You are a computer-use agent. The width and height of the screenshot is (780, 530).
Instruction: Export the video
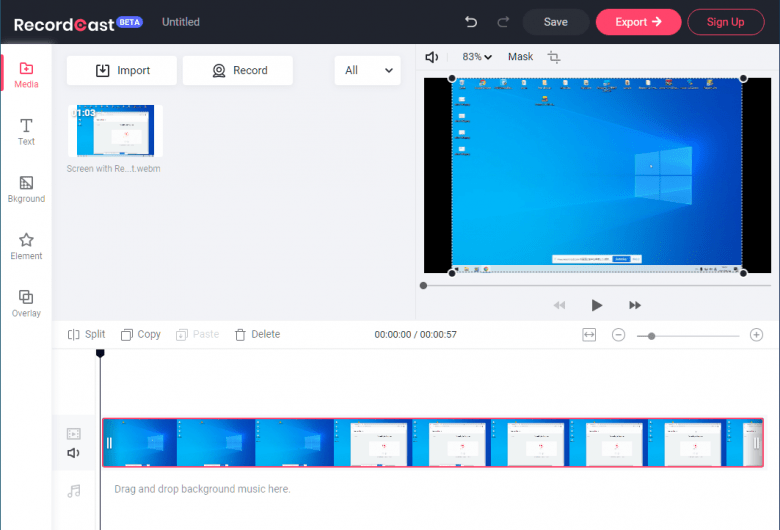point(638,22)
